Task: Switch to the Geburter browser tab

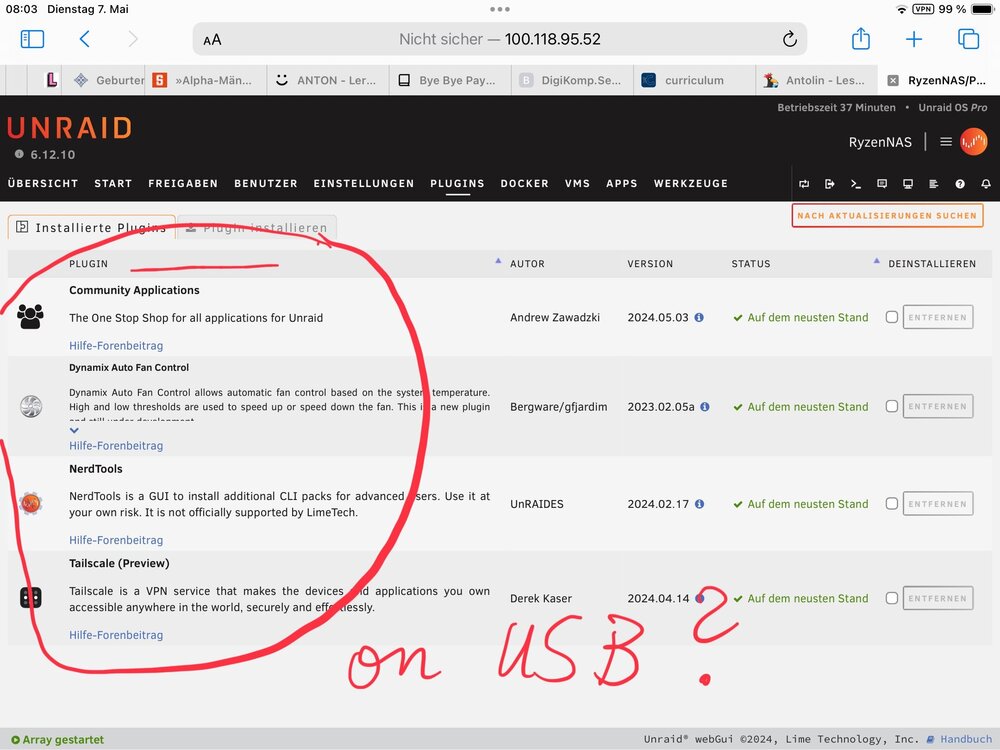Action: click(x=103, y=80)
